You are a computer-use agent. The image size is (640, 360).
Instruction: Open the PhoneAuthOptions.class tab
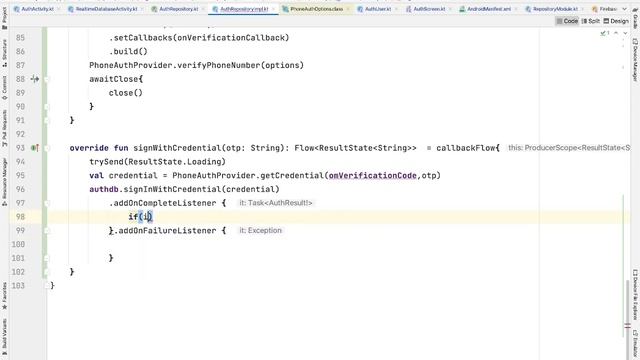click(x=316, y=9)
